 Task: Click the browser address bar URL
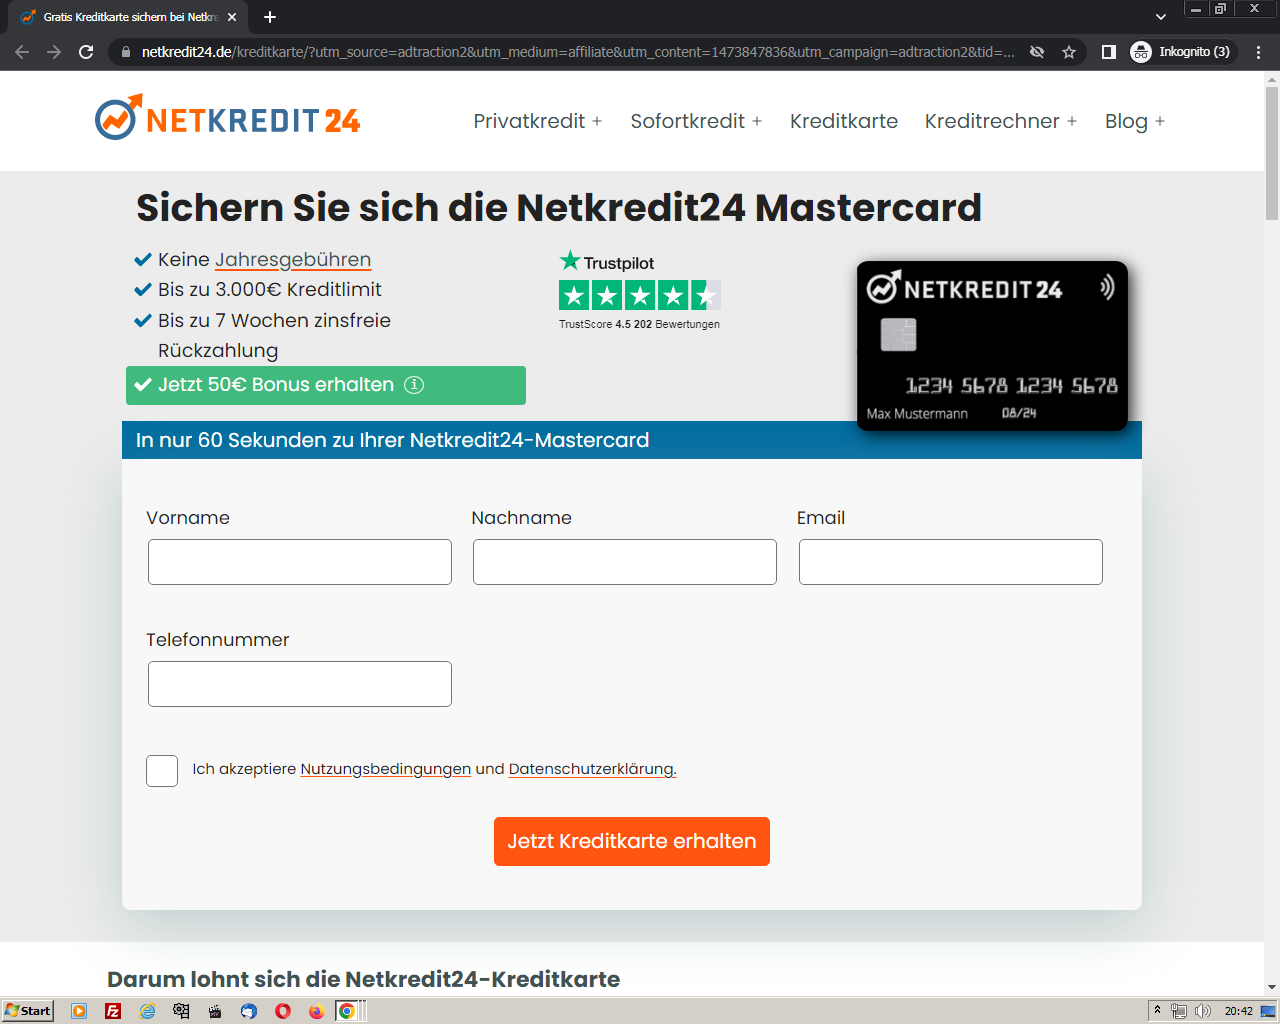[577, 52]
